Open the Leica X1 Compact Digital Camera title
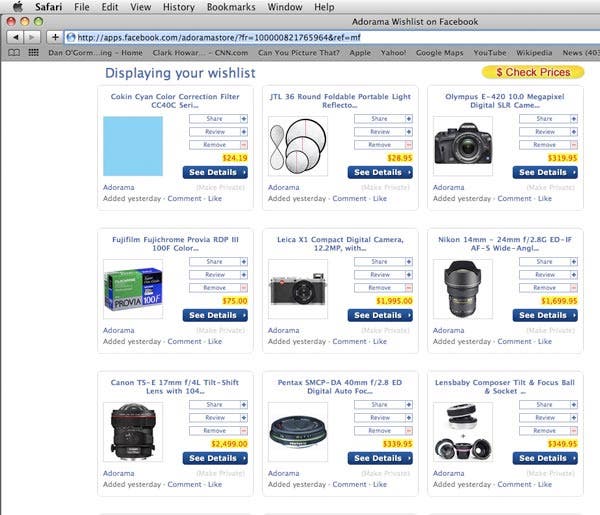 pos(340,244)
